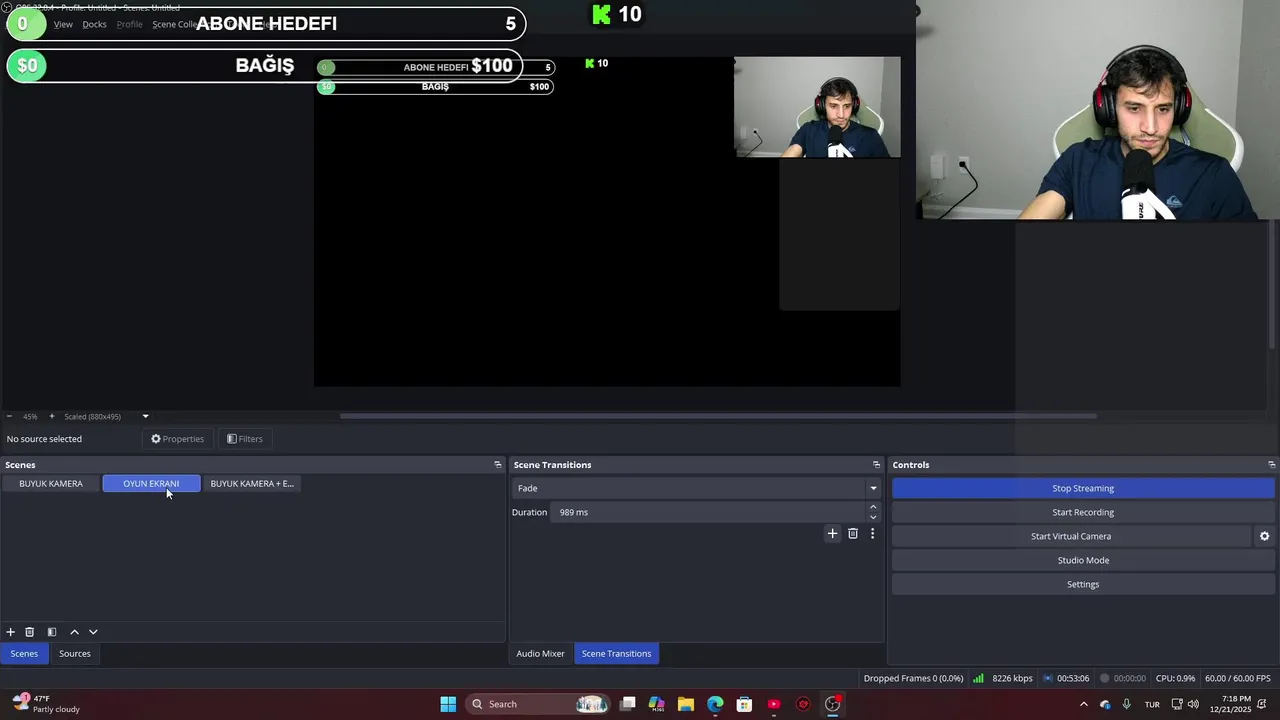1280x720 pixels.
Task: Open the View menu
Action: click(x=63, y=24)
